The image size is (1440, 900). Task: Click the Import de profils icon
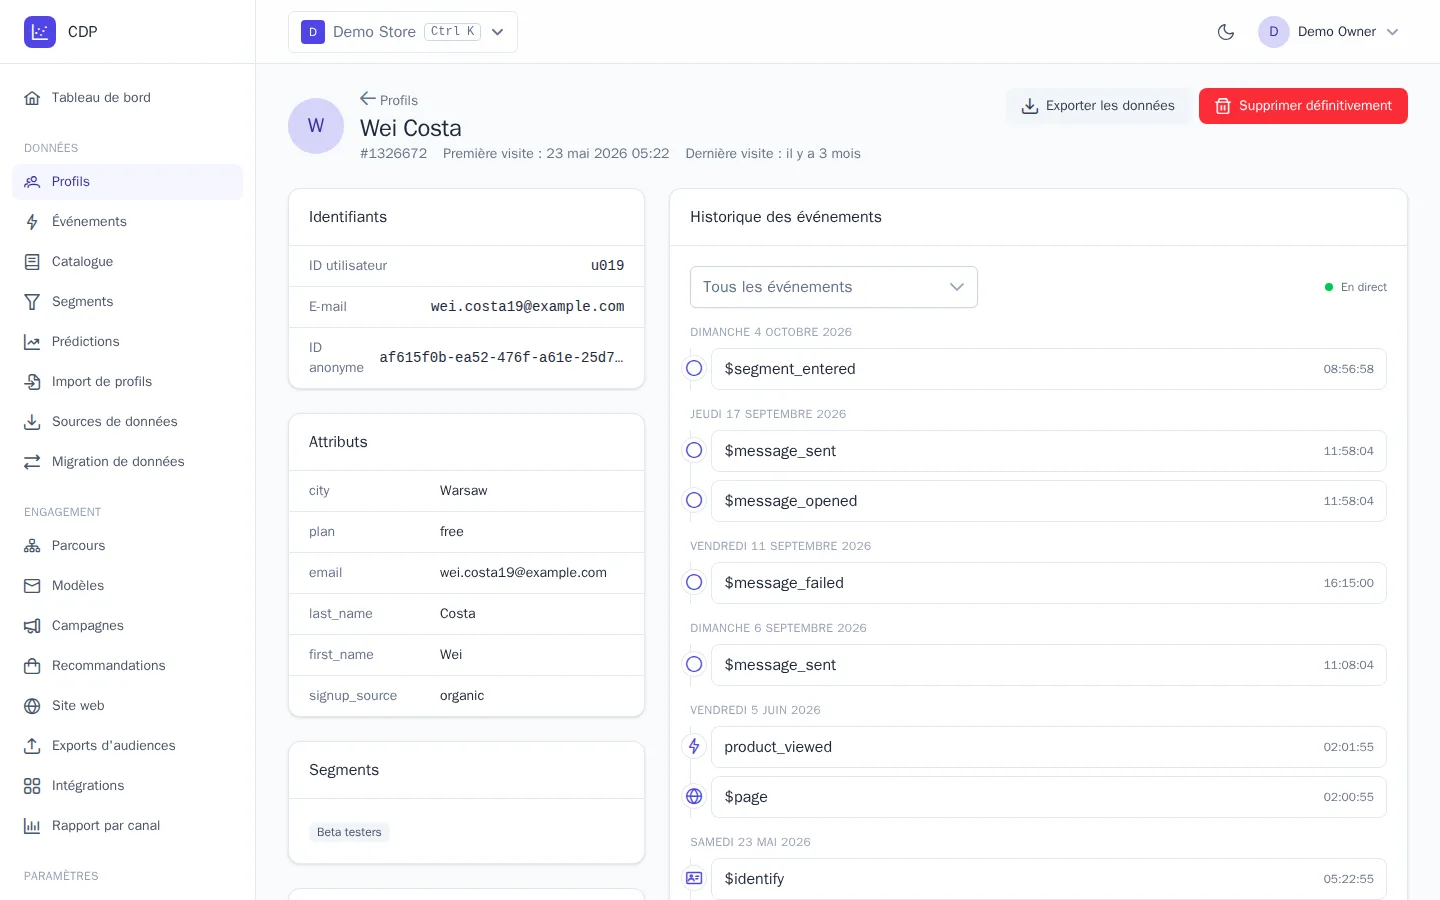32,382
